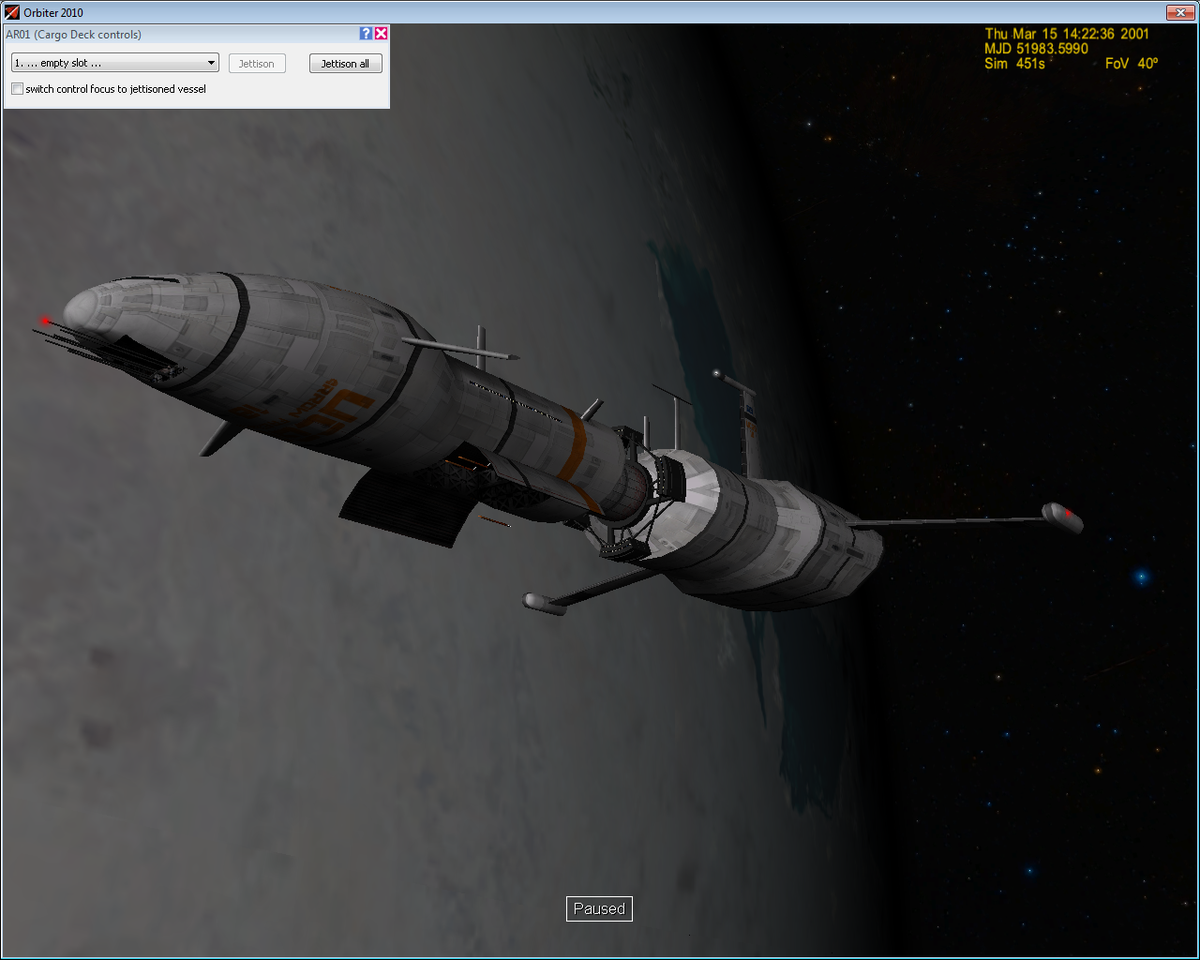The width and height of the screenshot is (1200, 960).
Task: Click the date readout Thu Mar 15 14:22:36 2001
Action: (x=1067, y=34)
